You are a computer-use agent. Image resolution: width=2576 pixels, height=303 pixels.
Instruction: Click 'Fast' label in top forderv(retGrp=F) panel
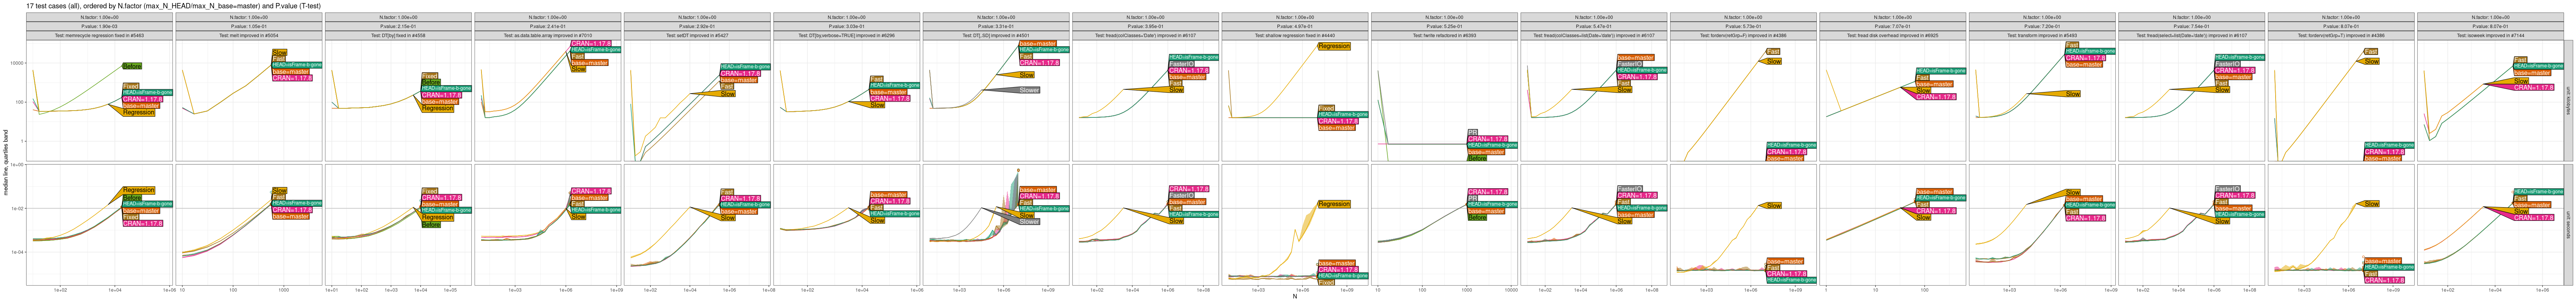point(1773,52)
